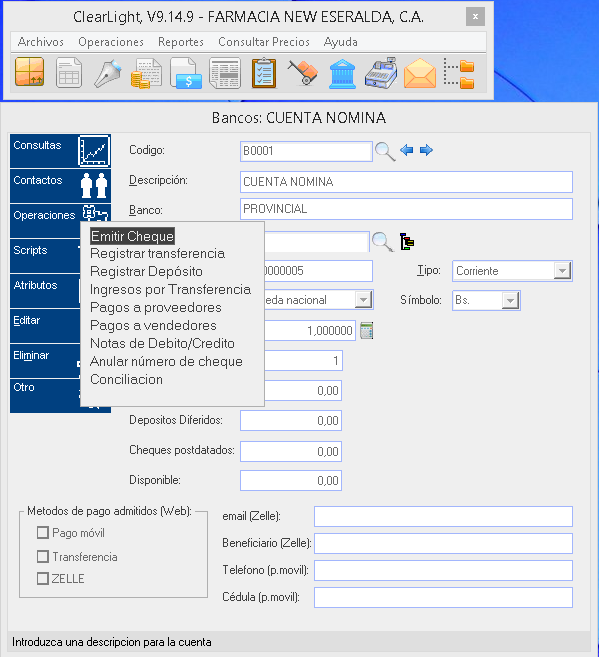
Task: Click the magnifier beside the account field
Action: point(382,242)
